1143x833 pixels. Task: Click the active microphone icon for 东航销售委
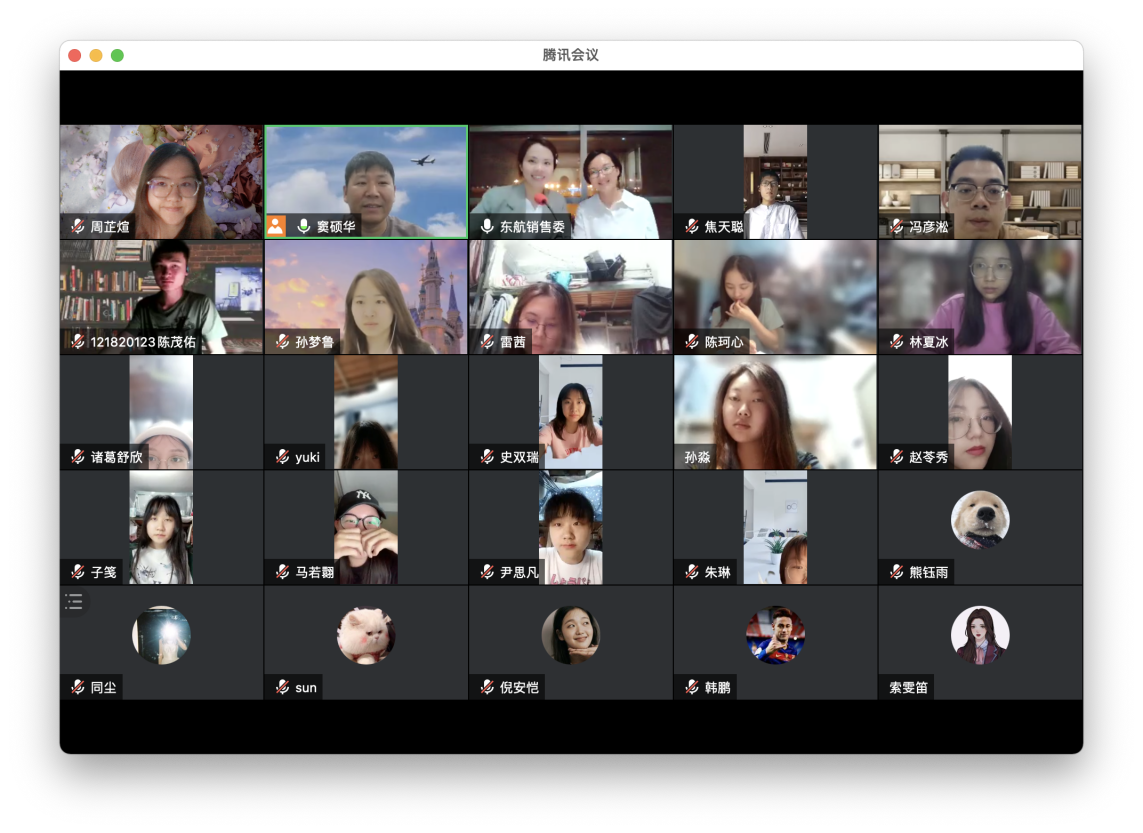[487, 227]
